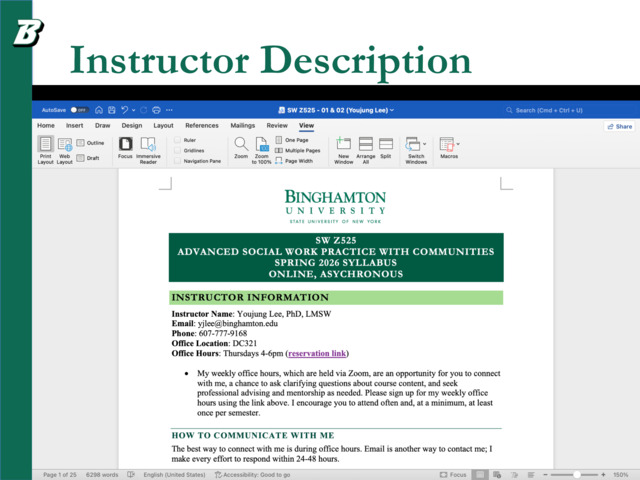Open the References ribbon tab
The height and width of the screenshot is (480, 640).
click(x=202, y=125)
